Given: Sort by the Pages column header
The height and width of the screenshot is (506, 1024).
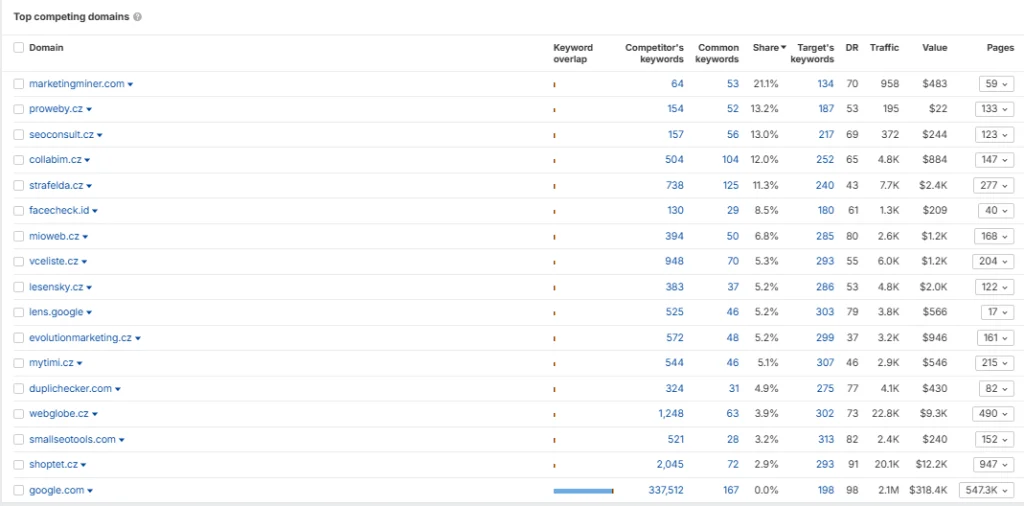Looking at the screenshot, I should 1000,48.
